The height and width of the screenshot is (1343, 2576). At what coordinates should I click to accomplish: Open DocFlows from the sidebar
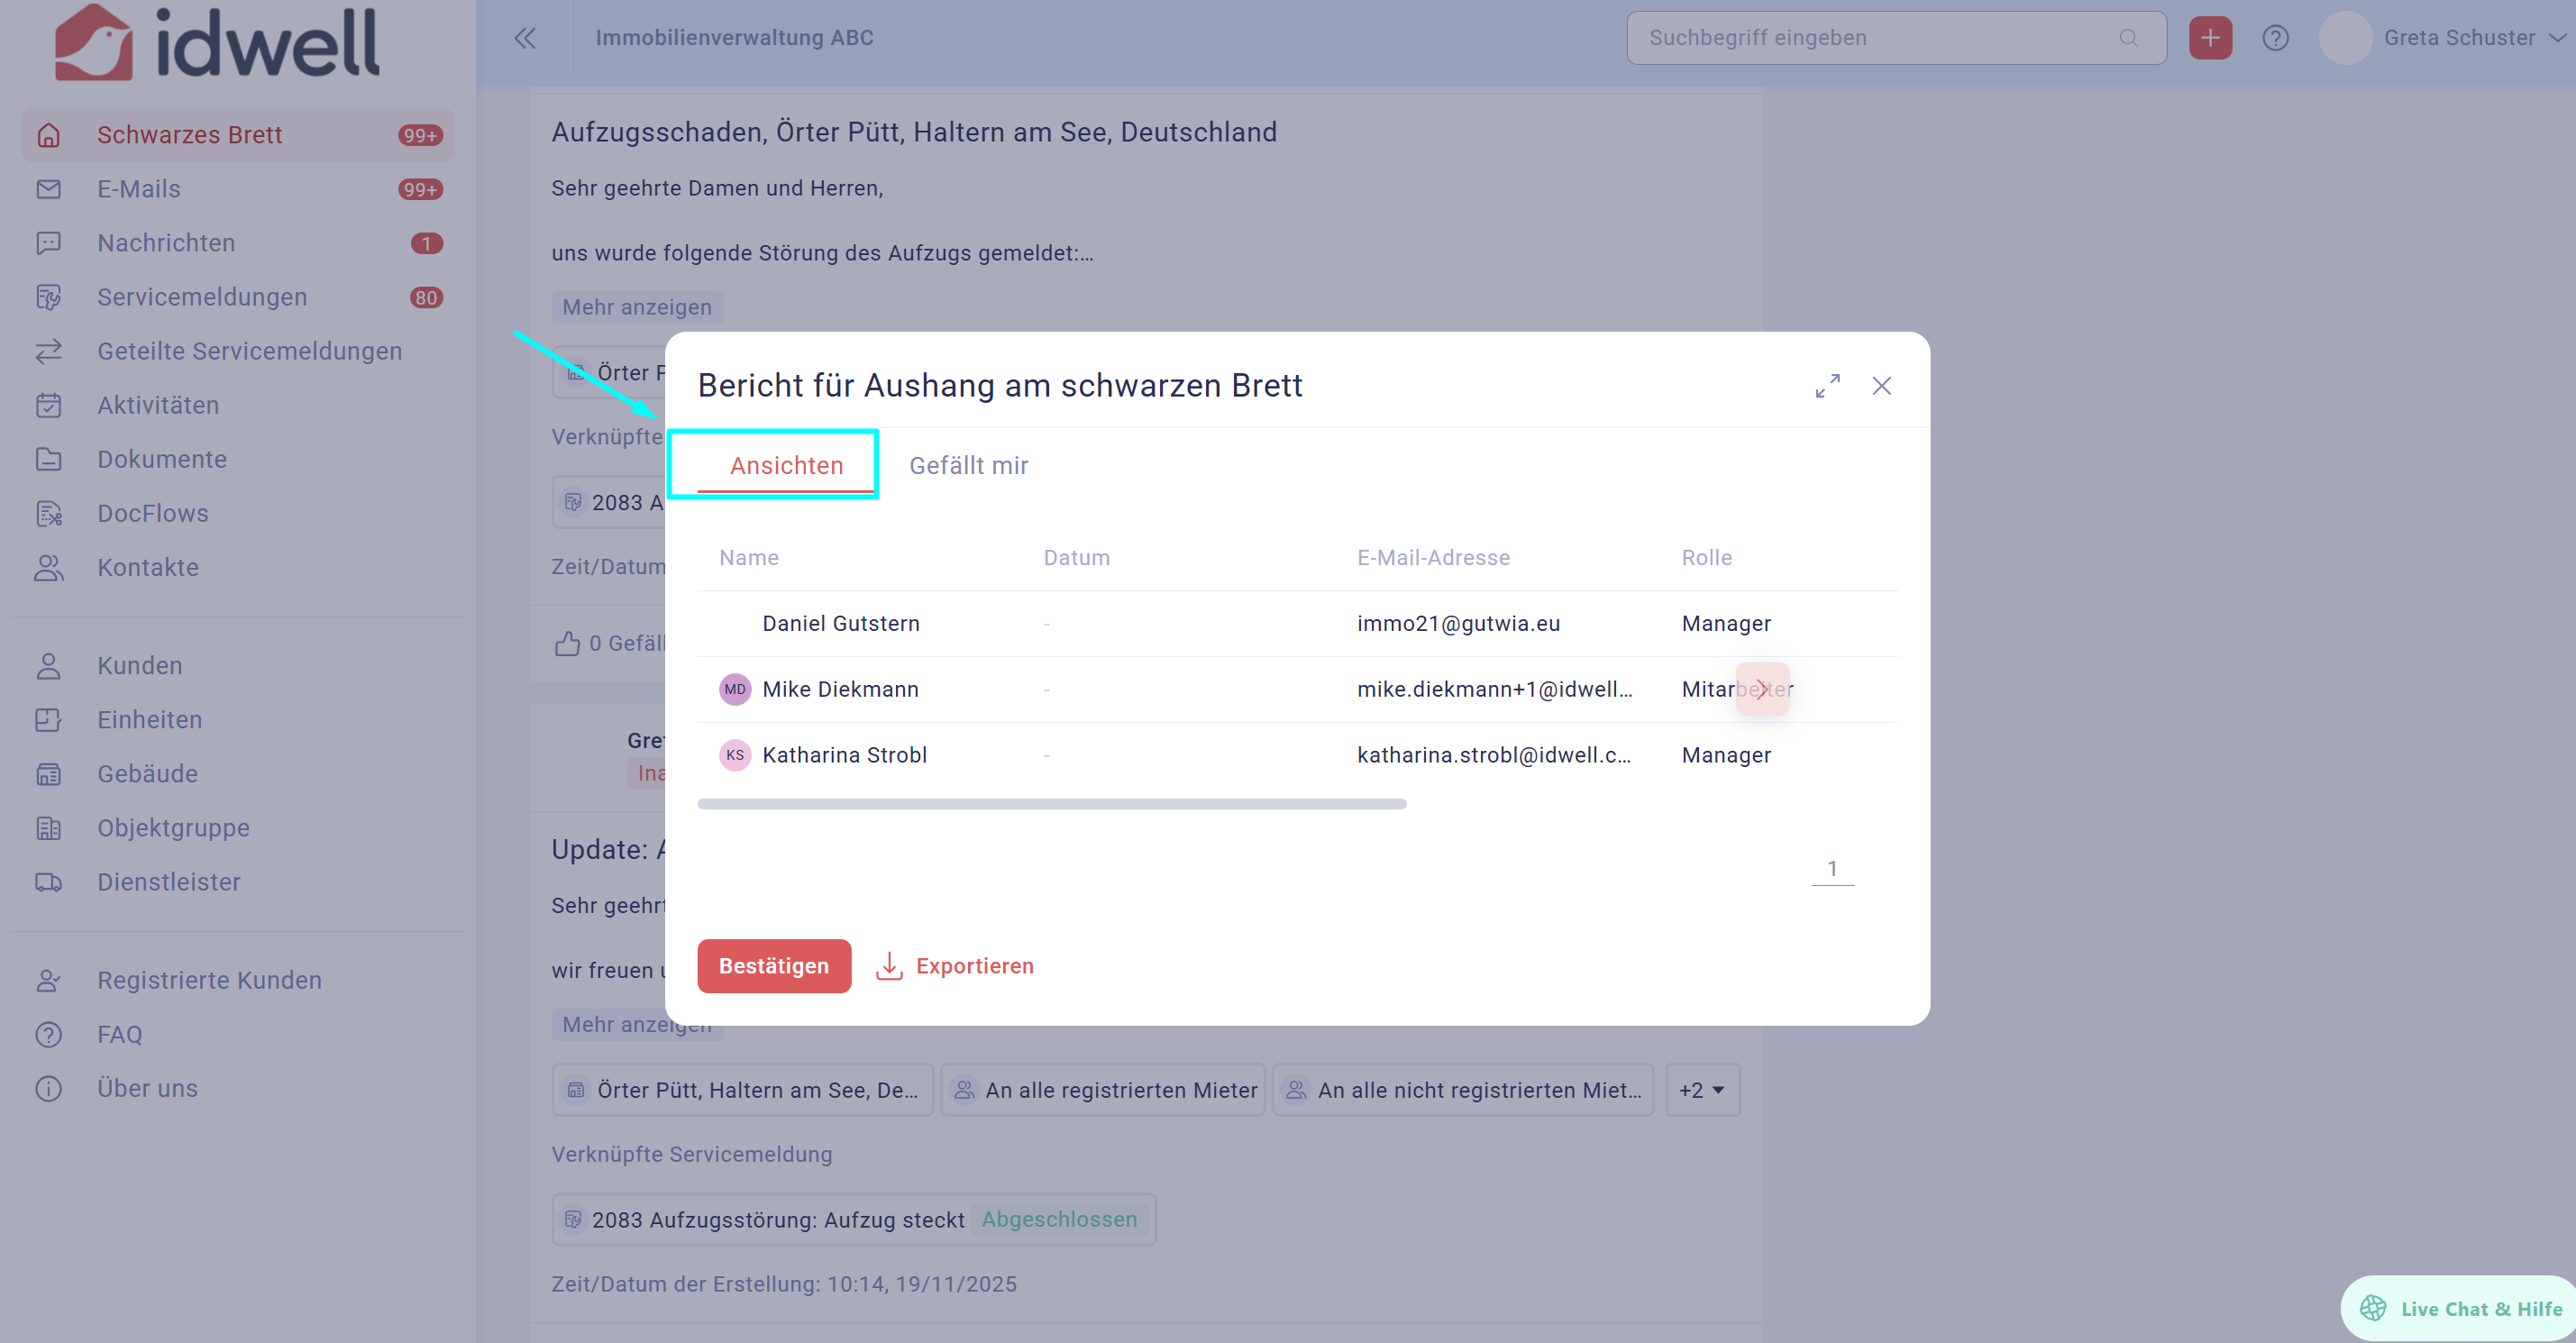(153, 513)
